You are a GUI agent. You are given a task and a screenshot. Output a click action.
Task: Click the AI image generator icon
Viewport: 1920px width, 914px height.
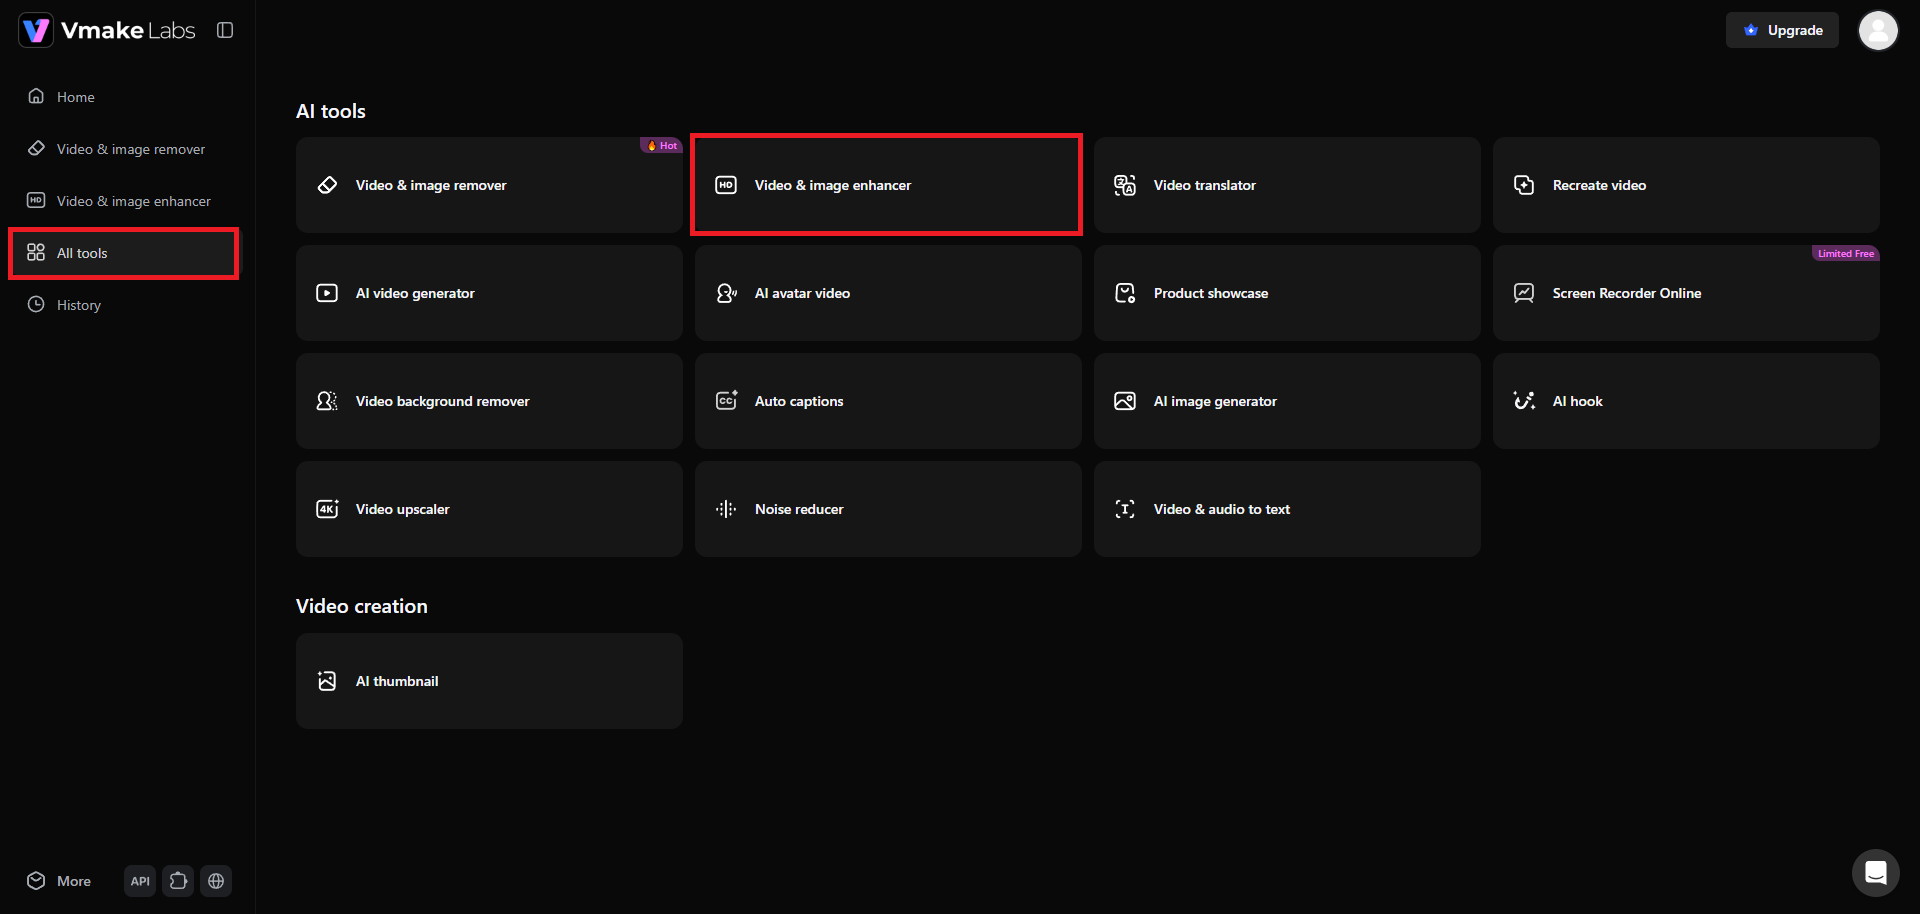click(1125, 401)
